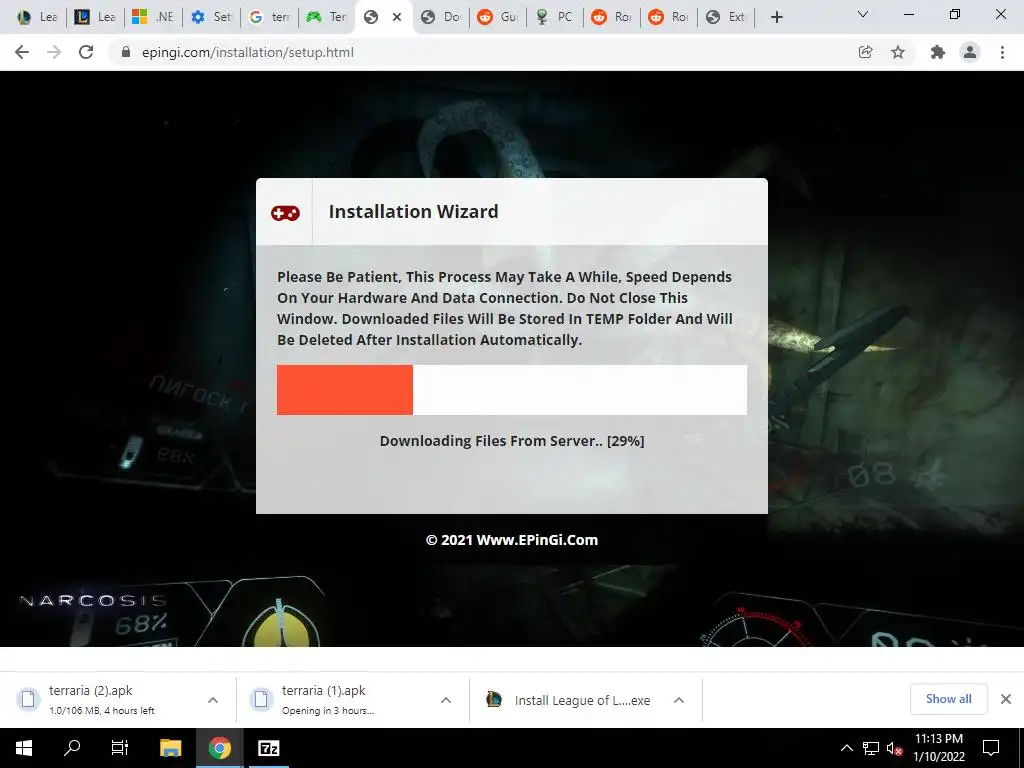Open Windows taskbar search
The width and height of the screenshot is (1024, 768).
72,748
